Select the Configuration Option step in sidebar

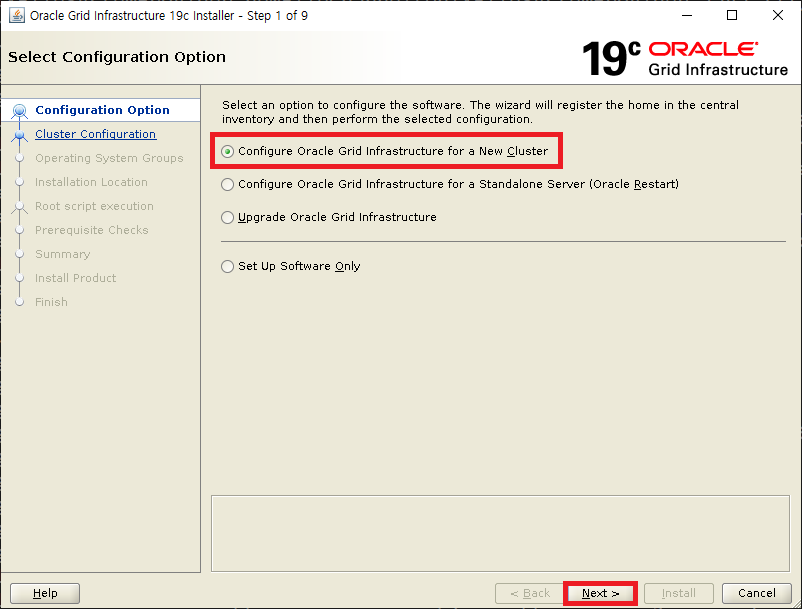point(101,110)
